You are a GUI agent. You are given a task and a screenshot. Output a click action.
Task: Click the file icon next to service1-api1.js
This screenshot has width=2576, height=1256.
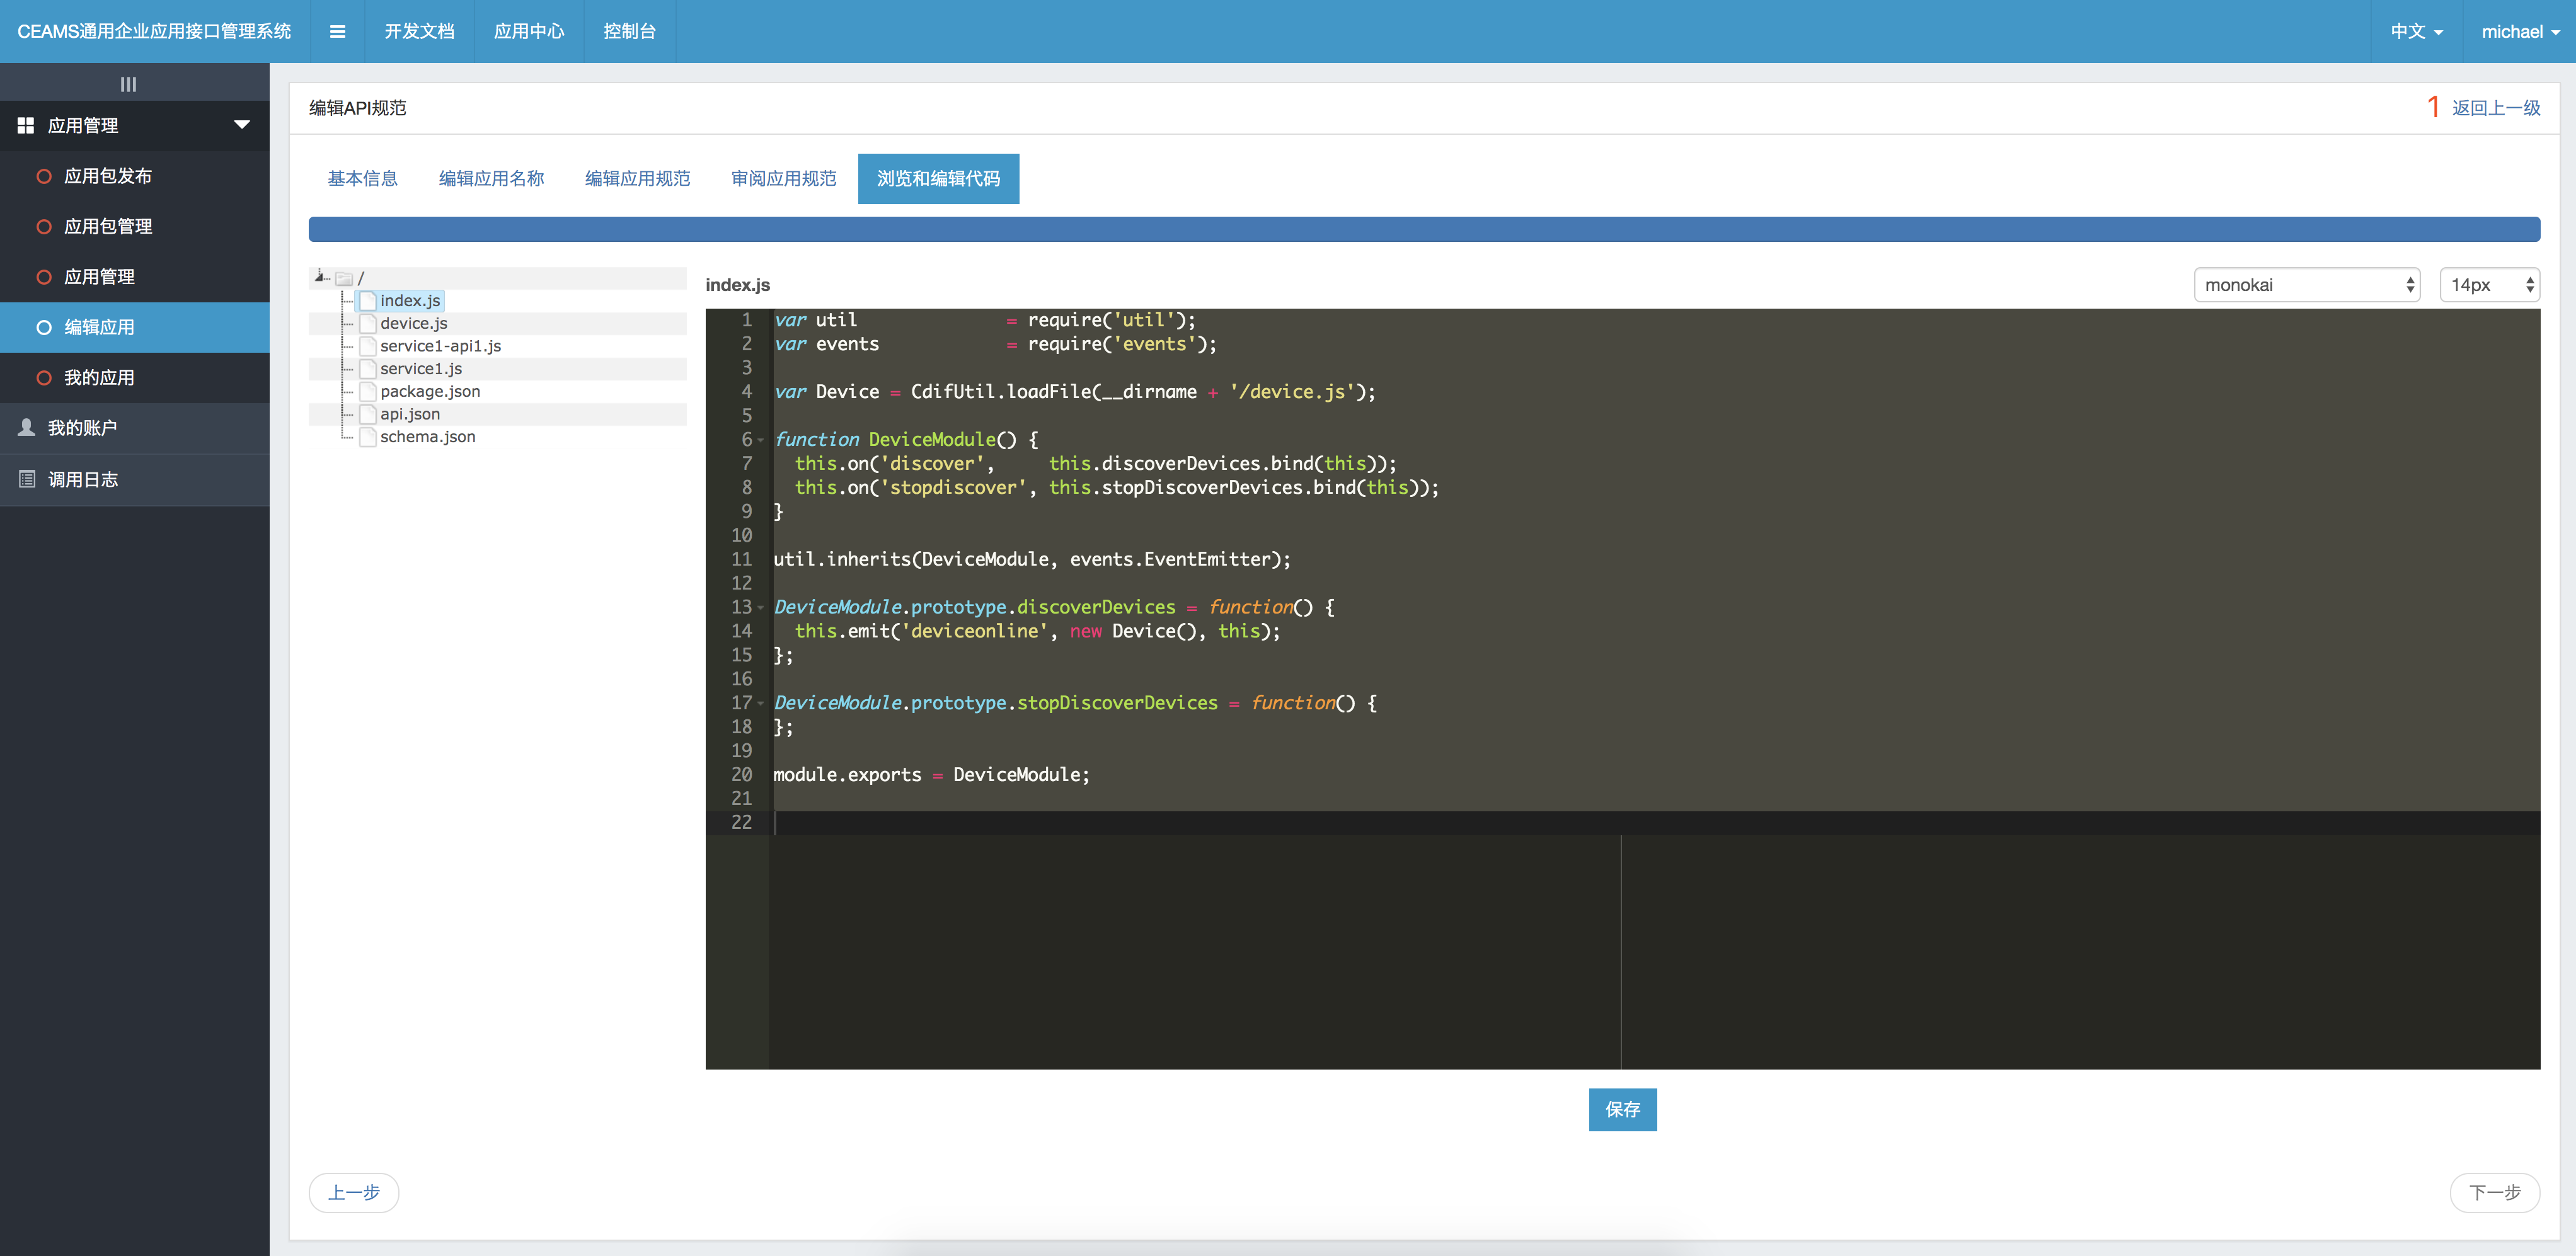(367, 346)
